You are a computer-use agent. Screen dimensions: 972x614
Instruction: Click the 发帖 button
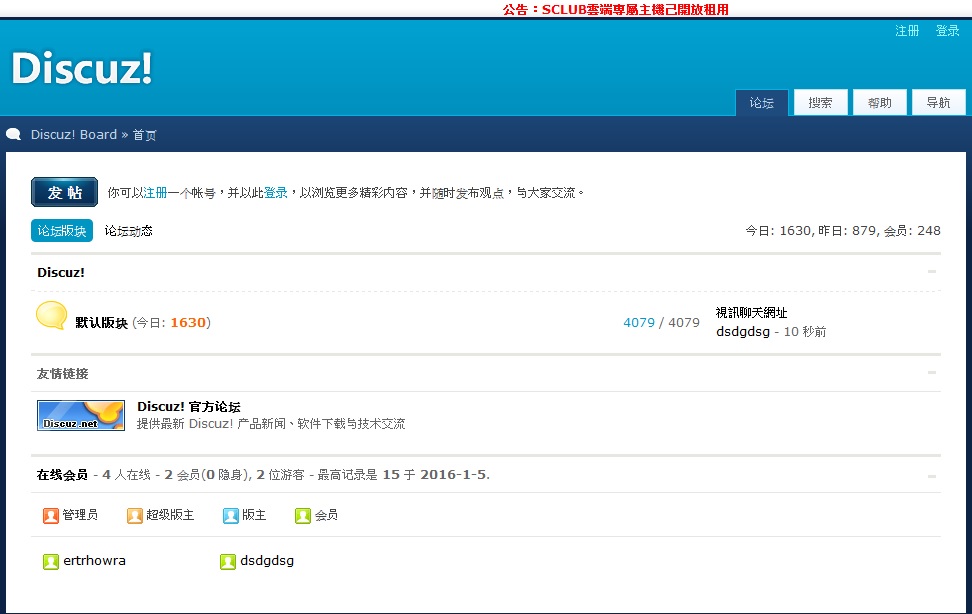(64, 192)
